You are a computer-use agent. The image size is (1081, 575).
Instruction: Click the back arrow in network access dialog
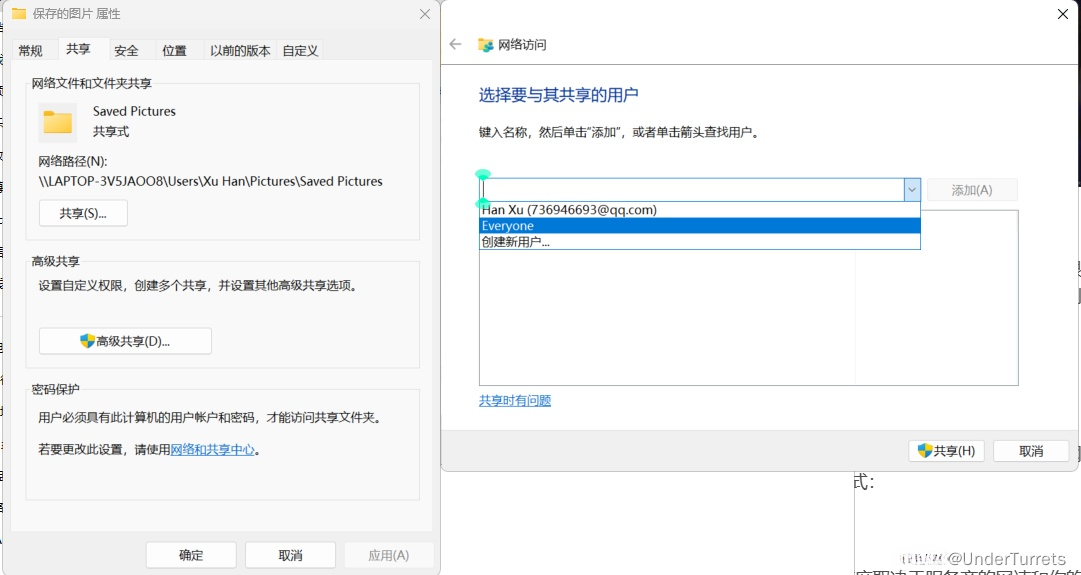pyautogui.click(x=456, y=45)
